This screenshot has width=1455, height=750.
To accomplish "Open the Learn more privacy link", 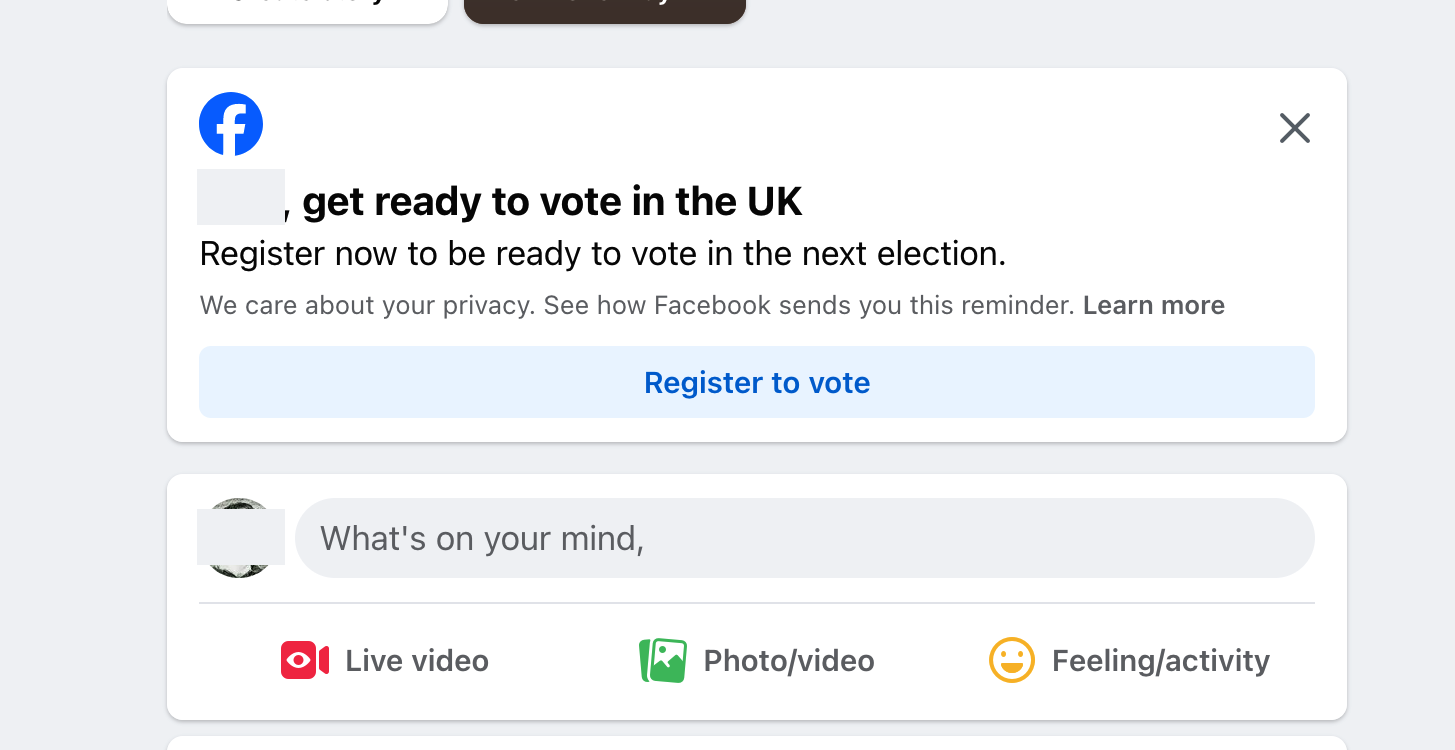I will pyautogui.click(x=1153, y=305).
